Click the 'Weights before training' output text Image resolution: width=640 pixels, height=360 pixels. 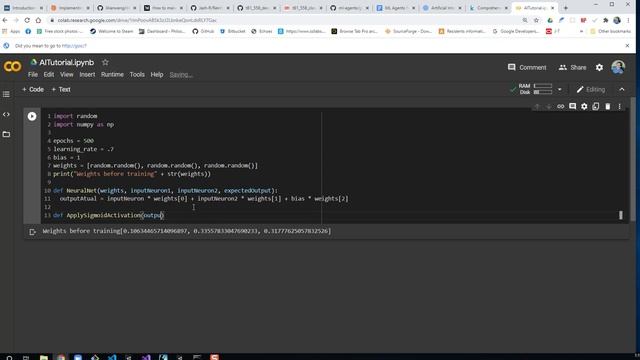tap(187, 231)
